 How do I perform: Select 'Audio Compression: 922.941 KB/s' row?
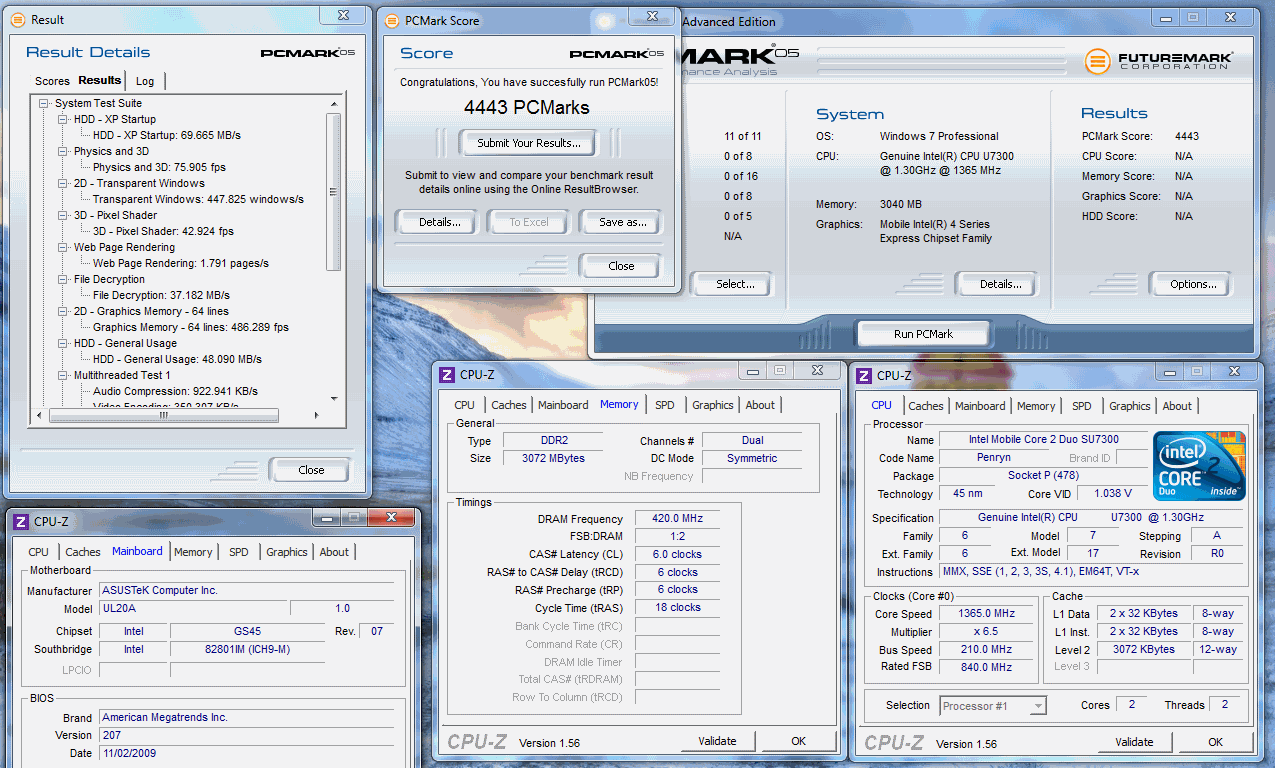[x=175, y=391]
